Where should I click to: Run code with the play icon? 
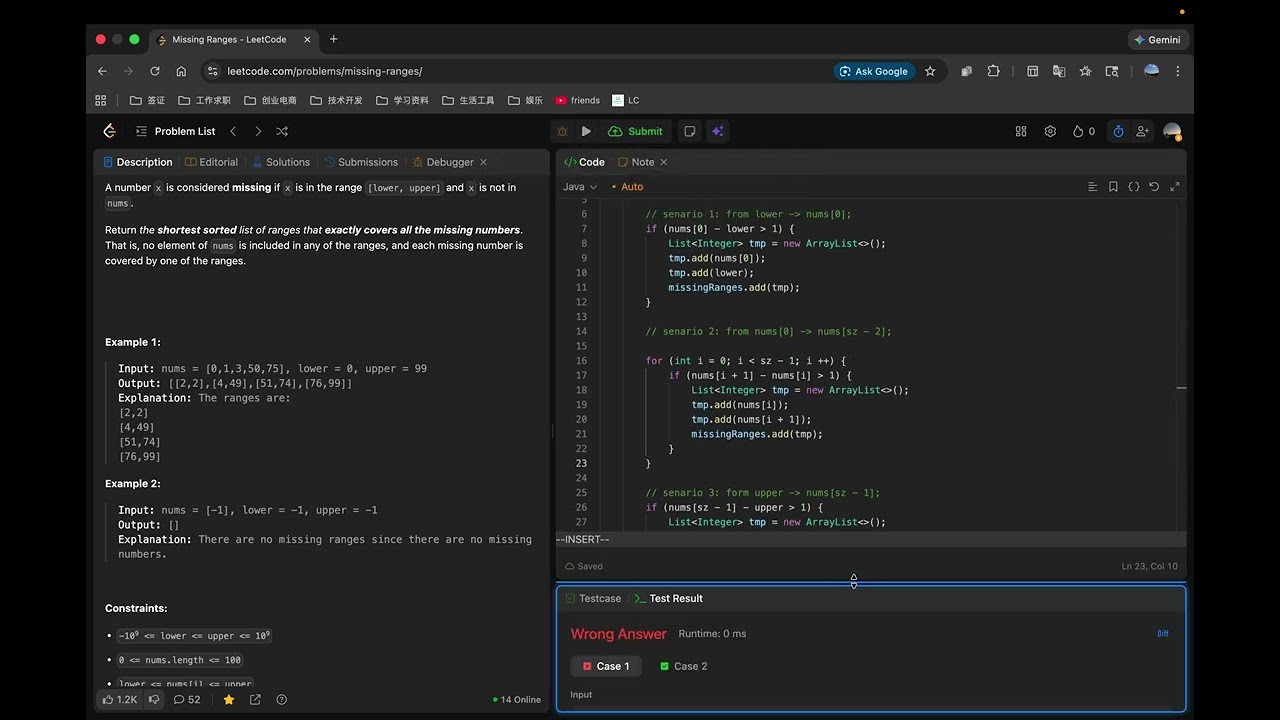(586, 131)
